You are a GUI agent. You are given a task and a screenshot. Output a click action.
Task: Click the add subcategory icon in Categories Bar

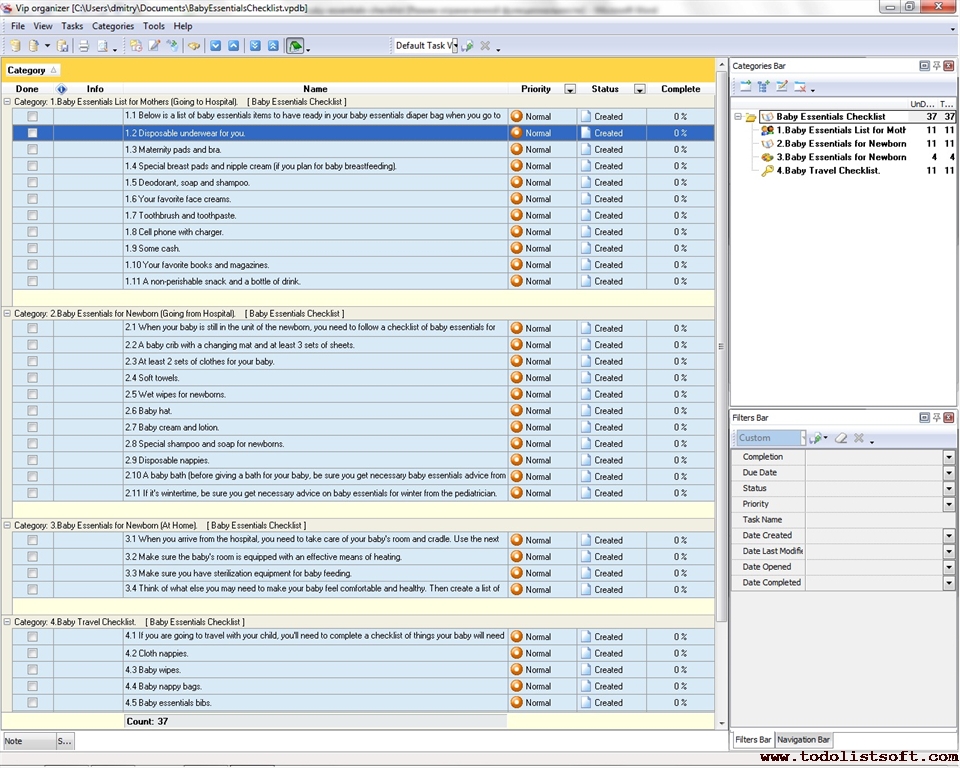pos(764,87)
